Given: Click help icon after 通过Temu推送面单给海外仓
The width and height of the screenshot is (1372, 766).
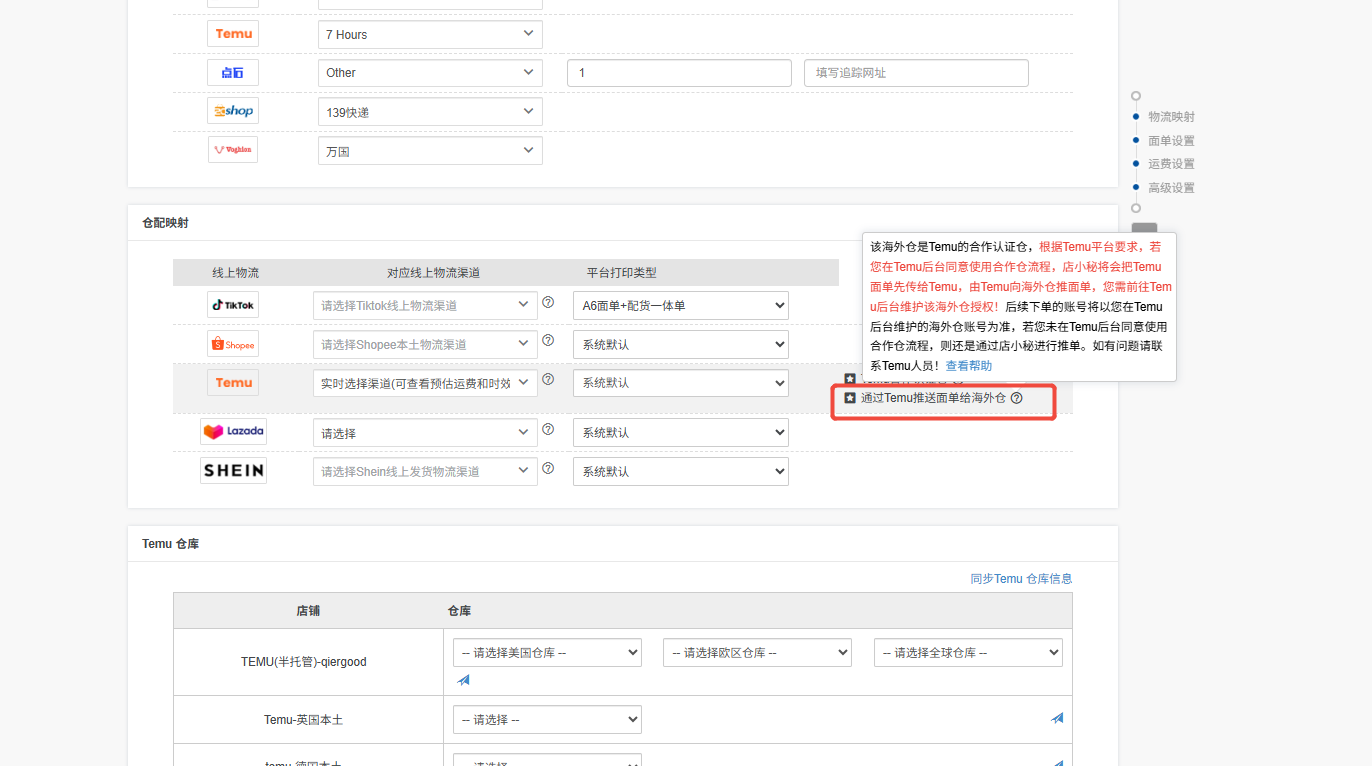Looking at the screenshot, I should (1017, 398).
